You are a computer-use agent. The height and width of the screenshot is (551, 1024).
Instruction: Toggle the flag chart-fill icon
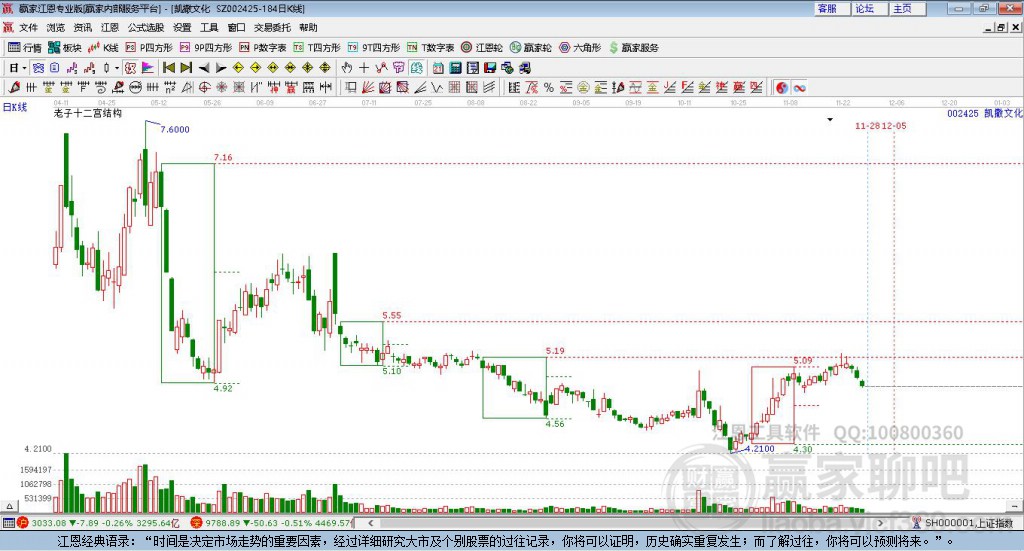(x=148, y=68)
